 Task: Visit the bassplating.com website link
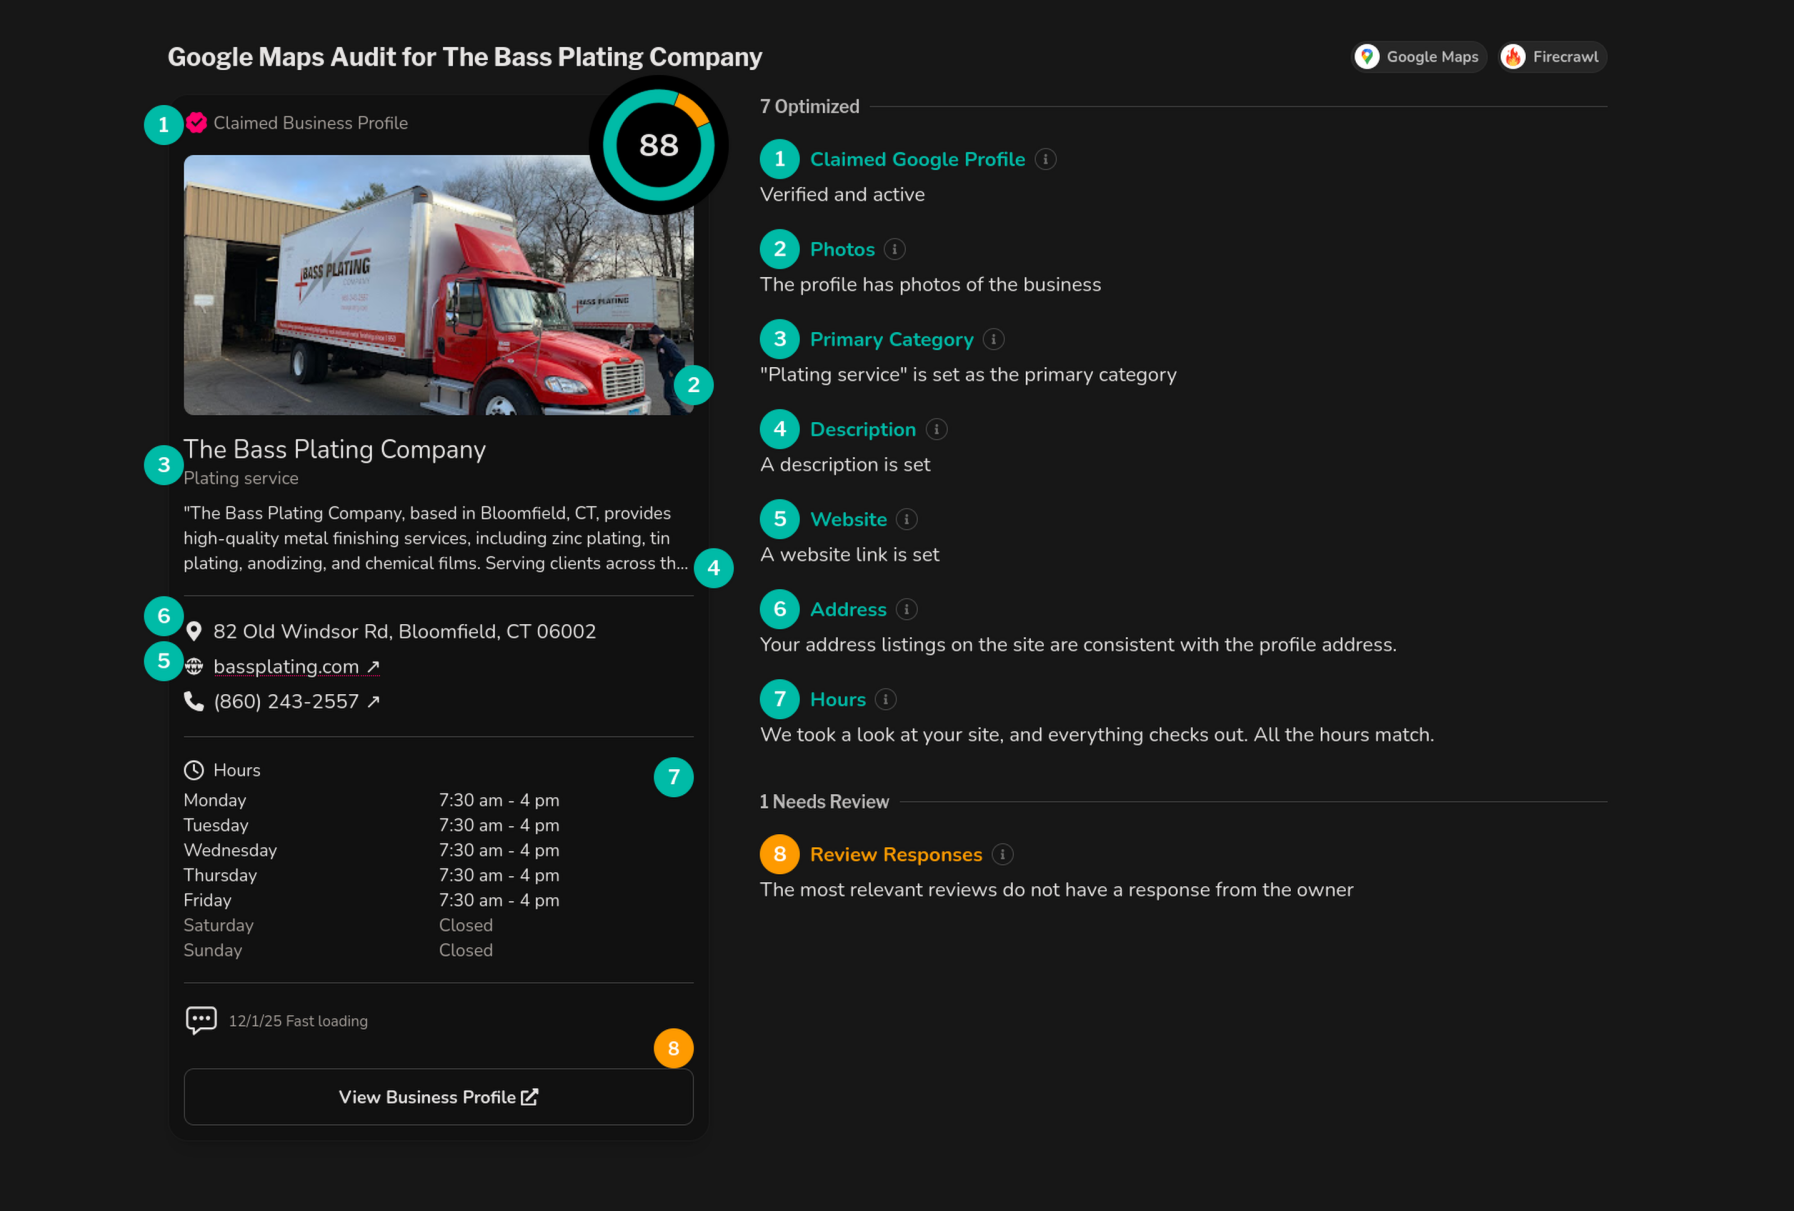[287, 666]
